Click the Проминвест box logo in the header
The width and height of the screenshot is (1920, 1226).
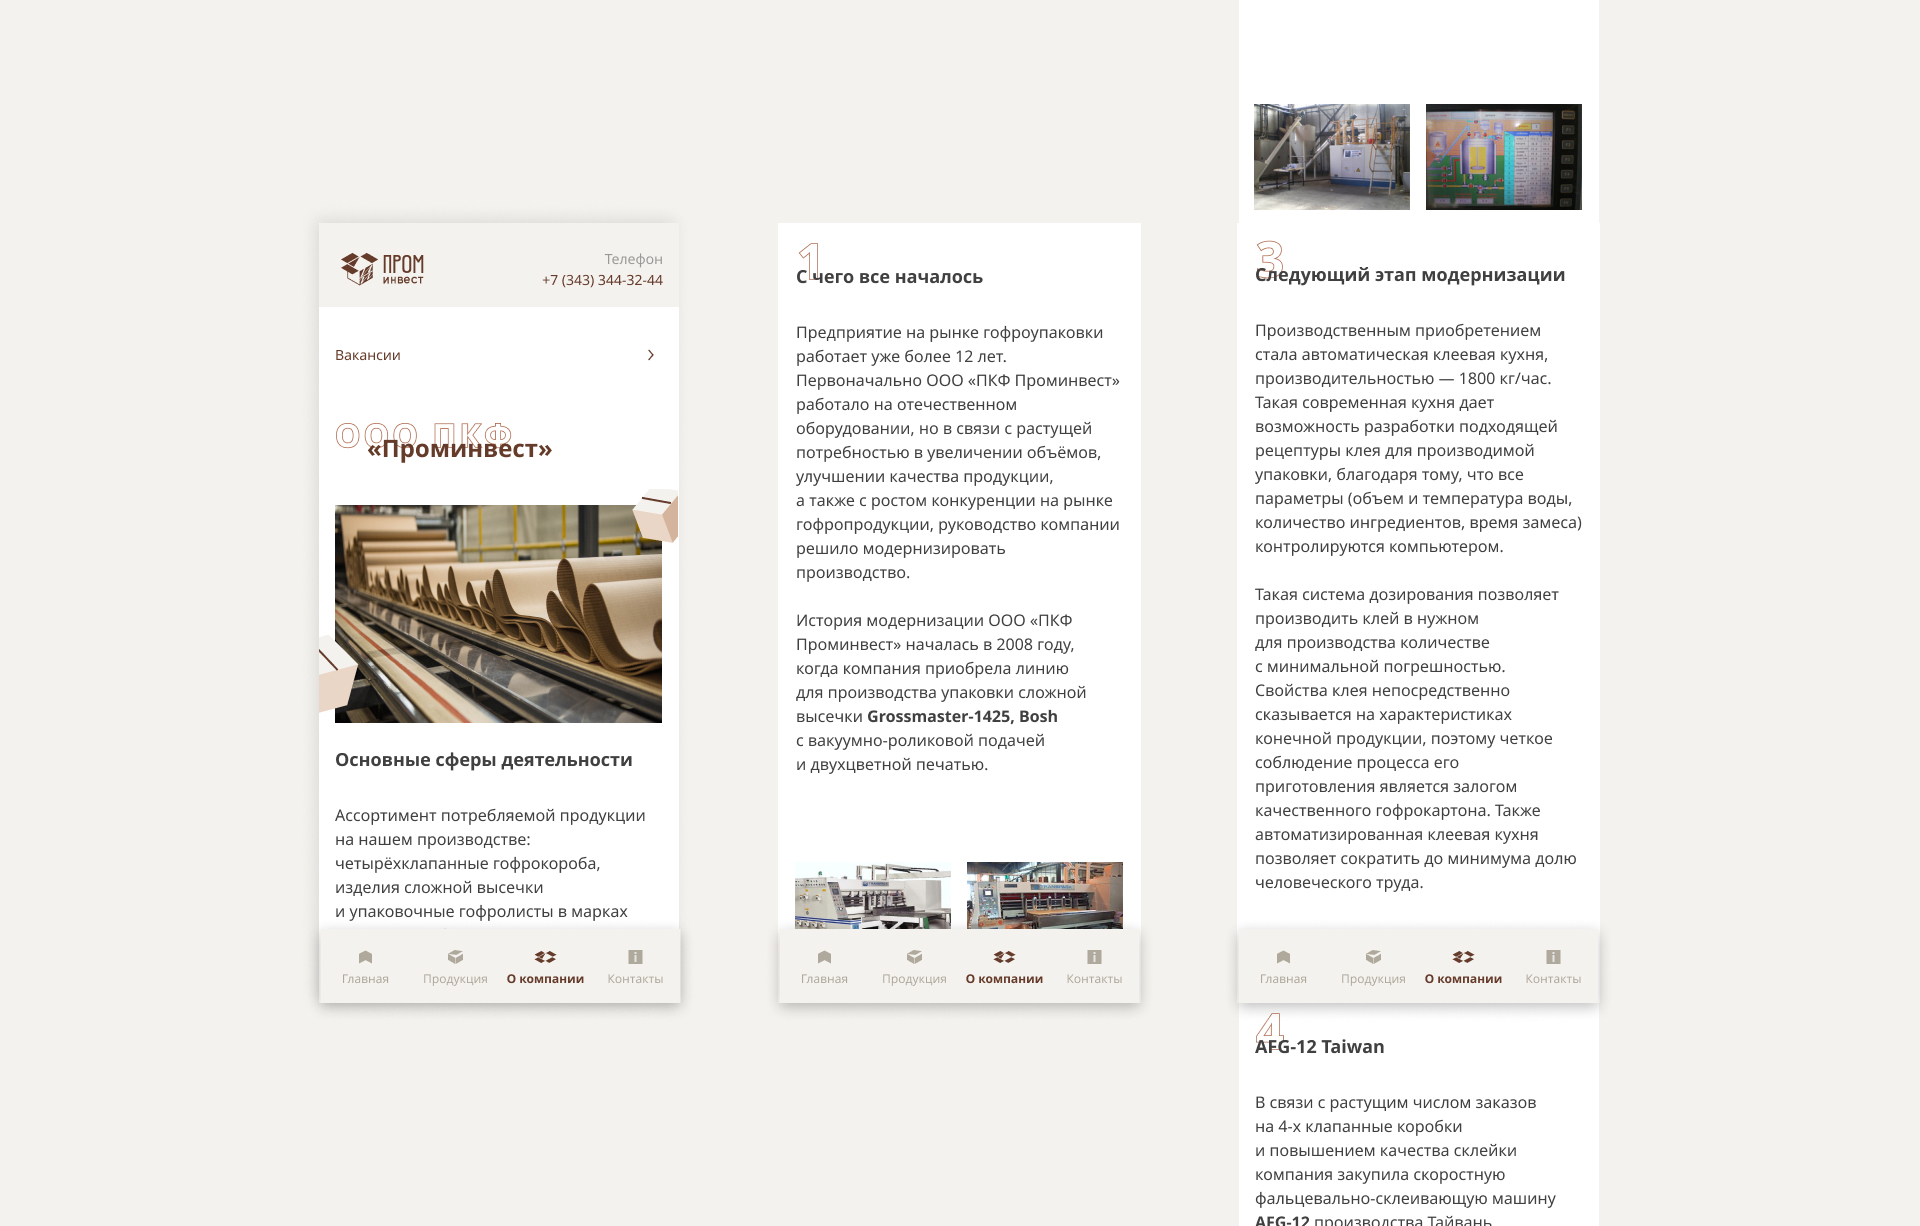tap(358, 268)
